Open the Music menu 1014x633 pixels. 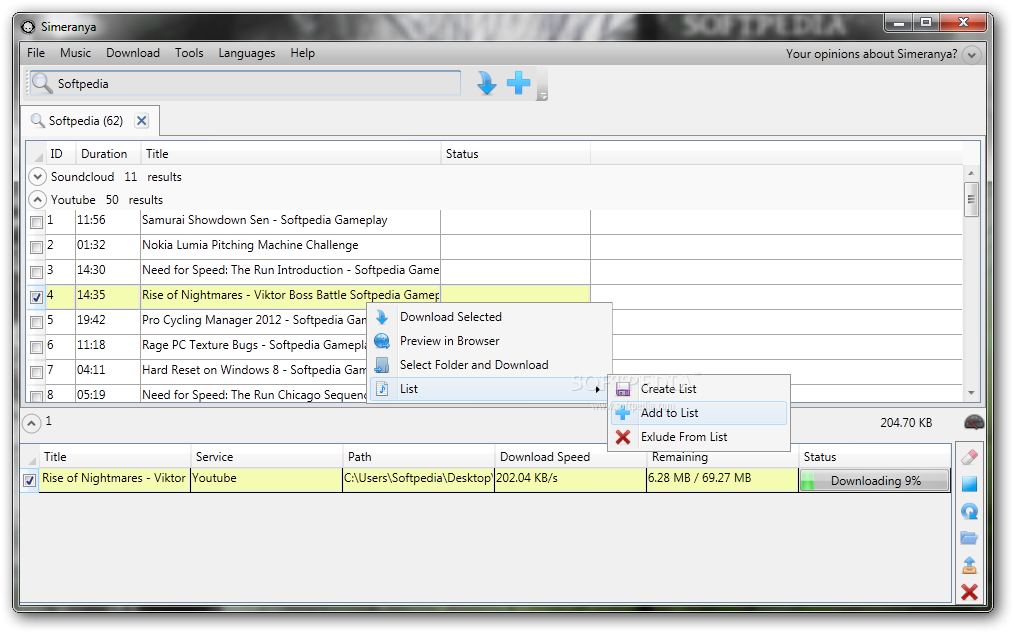pyautogui.click(x=76, y=53)
